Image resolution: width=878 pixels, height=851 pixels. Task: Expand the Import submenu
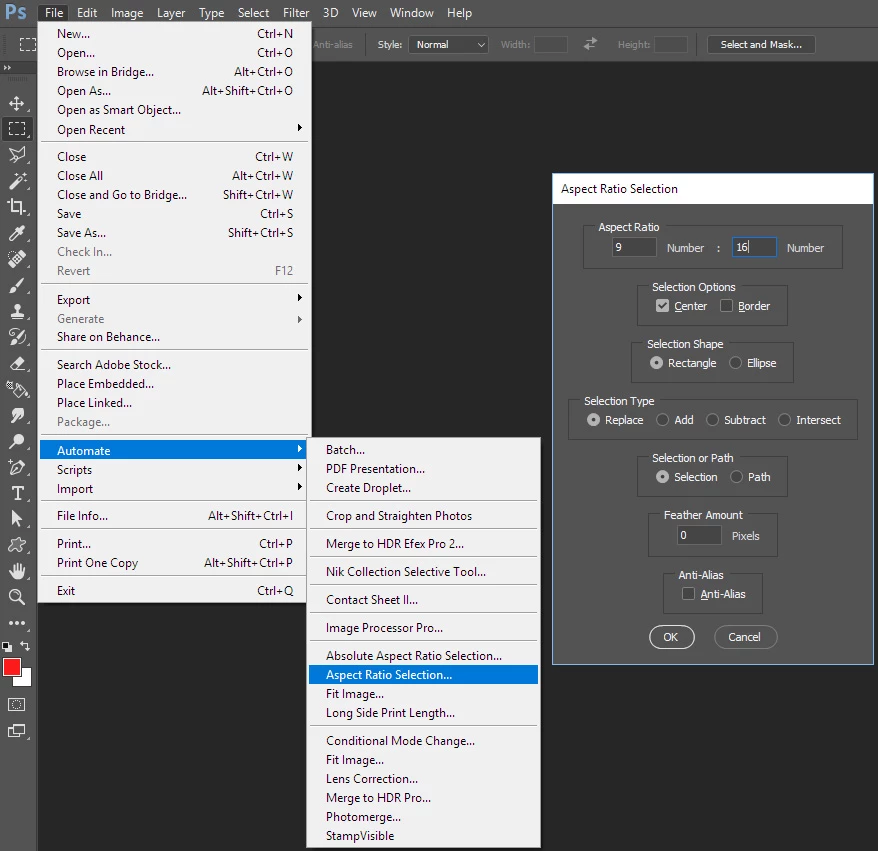(x=174, y=489)
